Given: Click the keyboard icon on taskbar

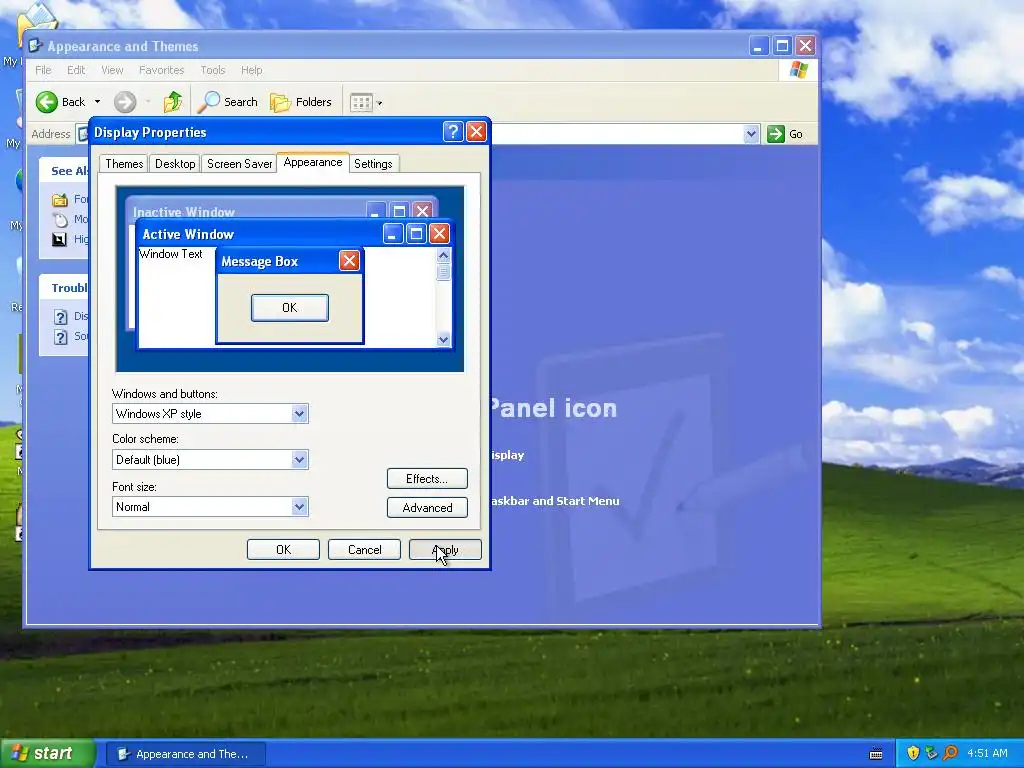Looking at the screenshot, I should (x=876, y=754).
